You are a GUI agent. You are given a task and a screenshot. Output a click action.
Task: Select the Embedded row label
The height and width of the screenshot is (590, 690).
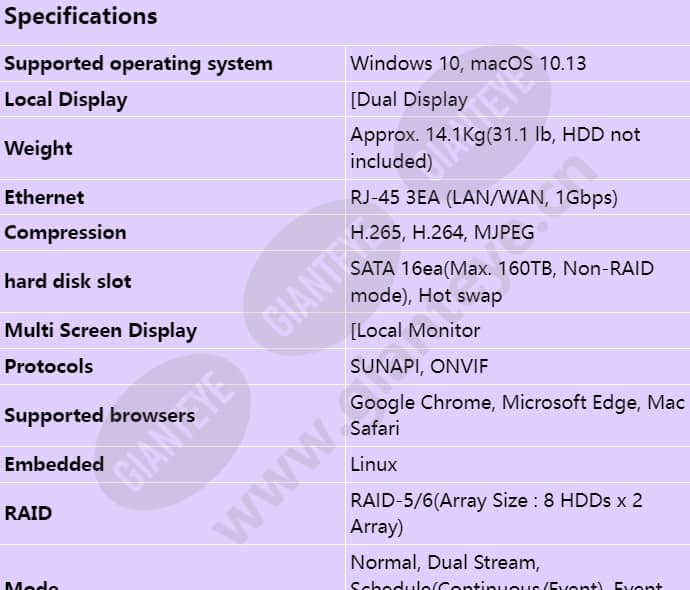(x=54, y=465)
